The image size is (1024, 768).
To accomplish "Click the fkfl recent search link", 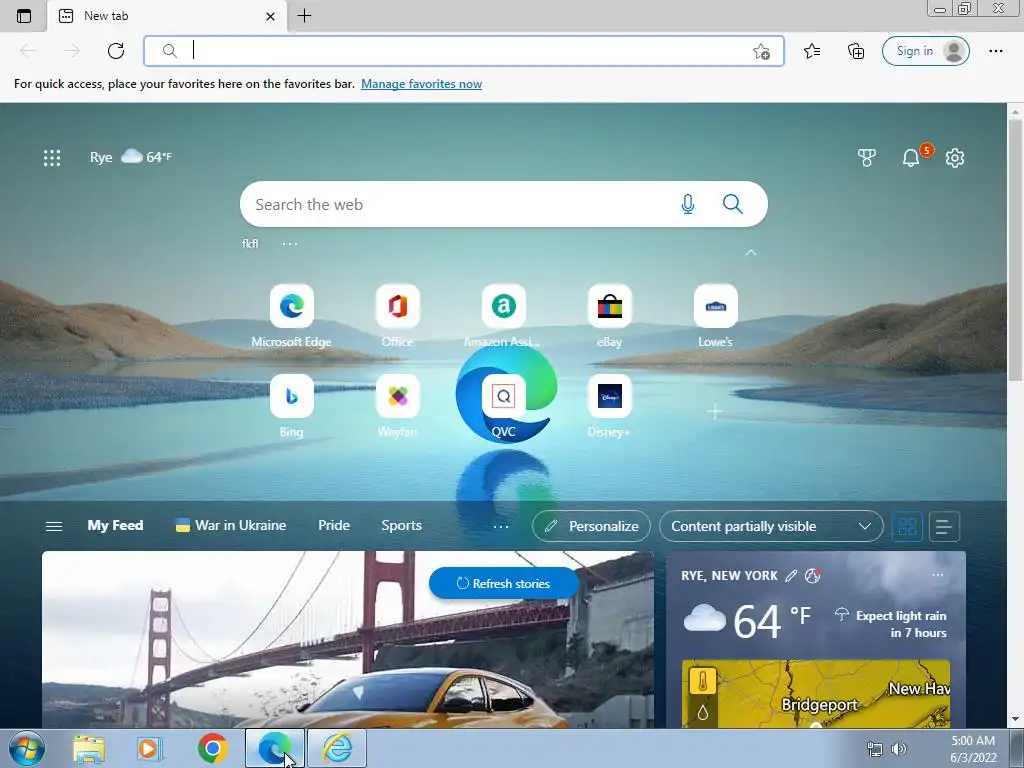I will 250,244.
